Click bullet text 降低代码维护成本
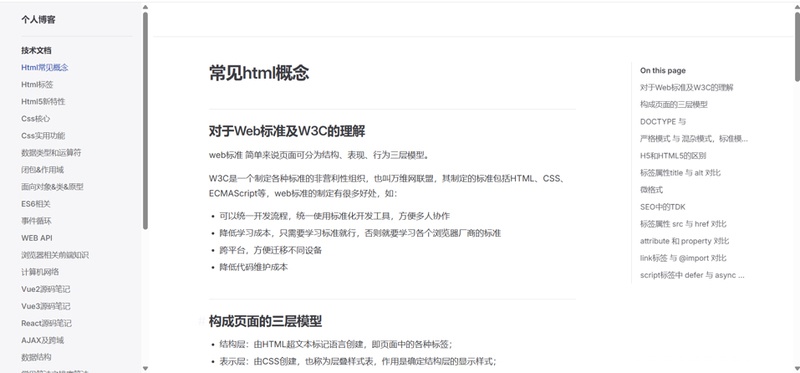 (x=254, y=267)
